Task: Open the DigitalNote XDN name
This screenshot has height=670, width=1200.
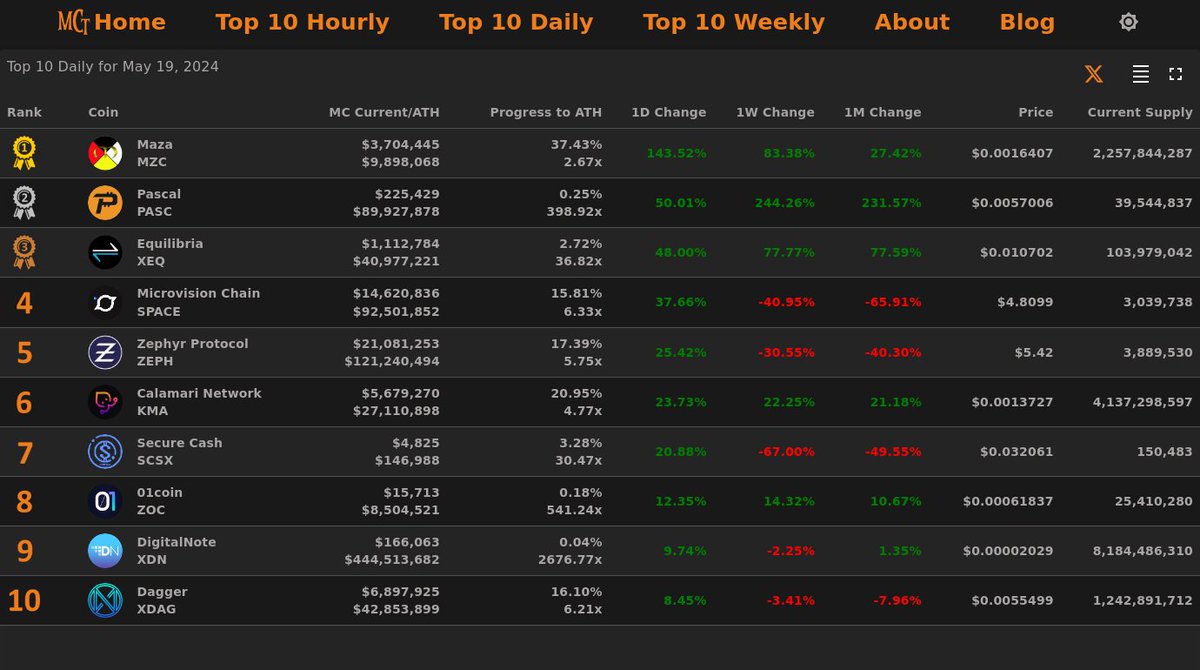Action: click(x=177, y=551)
